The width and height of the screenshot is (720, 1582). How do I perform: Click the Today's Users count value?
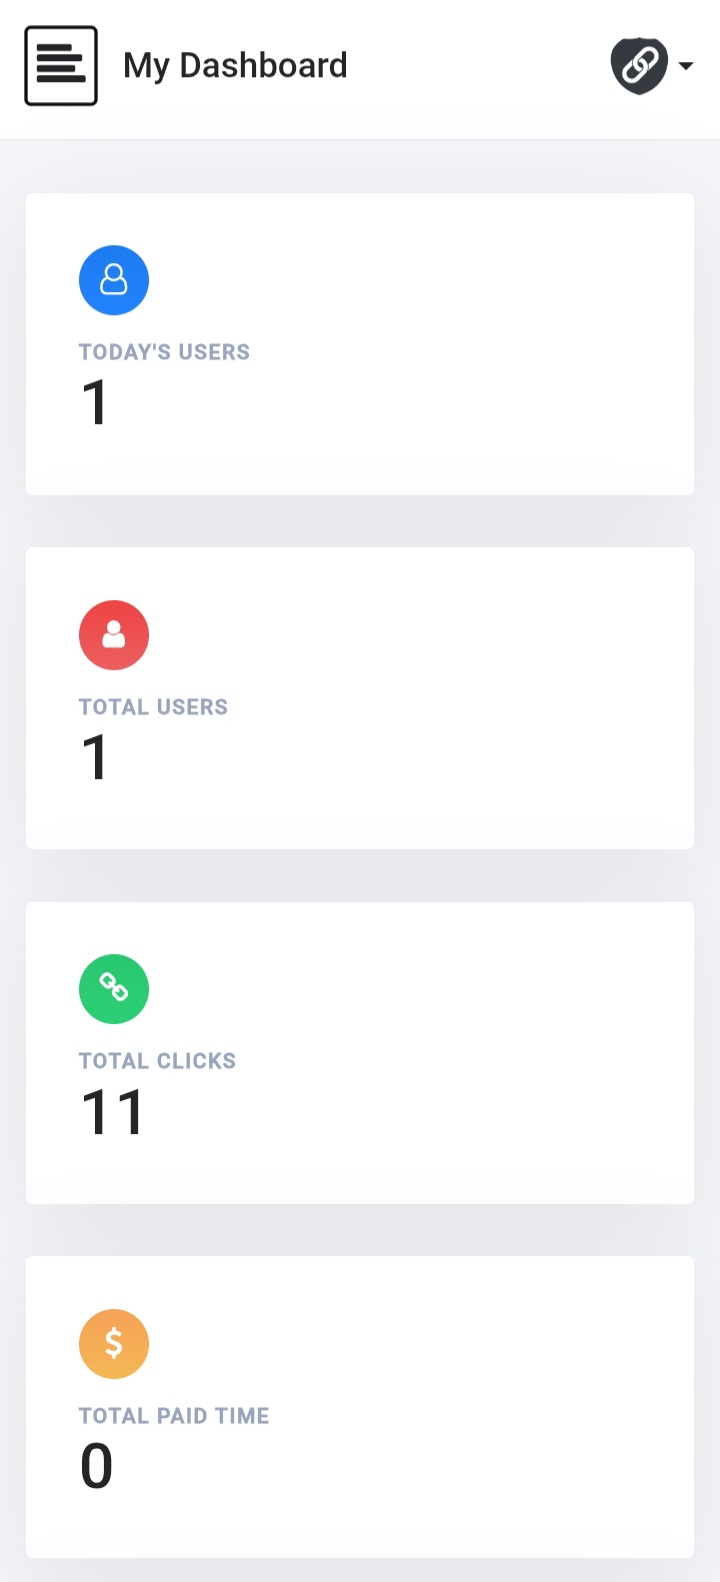[x=95, y=403]
